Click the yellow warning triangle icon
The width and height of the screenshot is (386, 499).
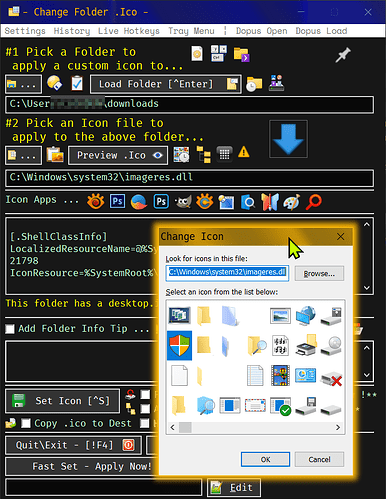(x=244, y=152)
